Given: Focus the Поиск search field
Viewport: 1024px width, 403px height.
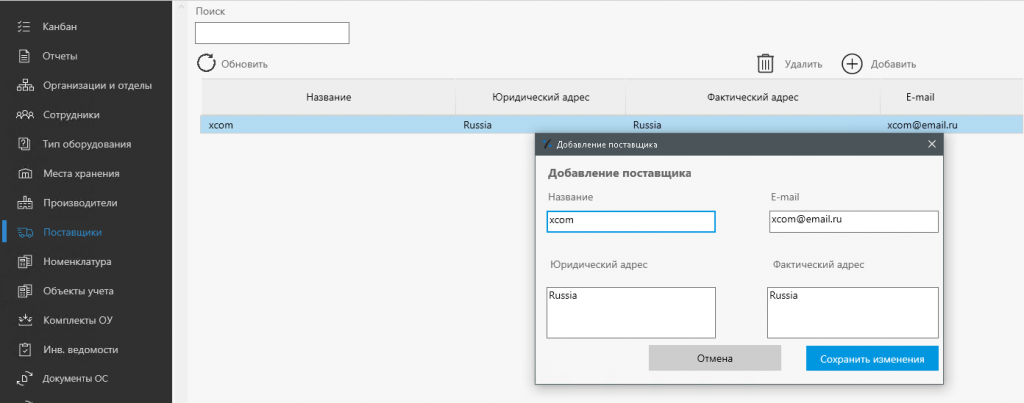Looking at the screenshot, I should point(272,33).
